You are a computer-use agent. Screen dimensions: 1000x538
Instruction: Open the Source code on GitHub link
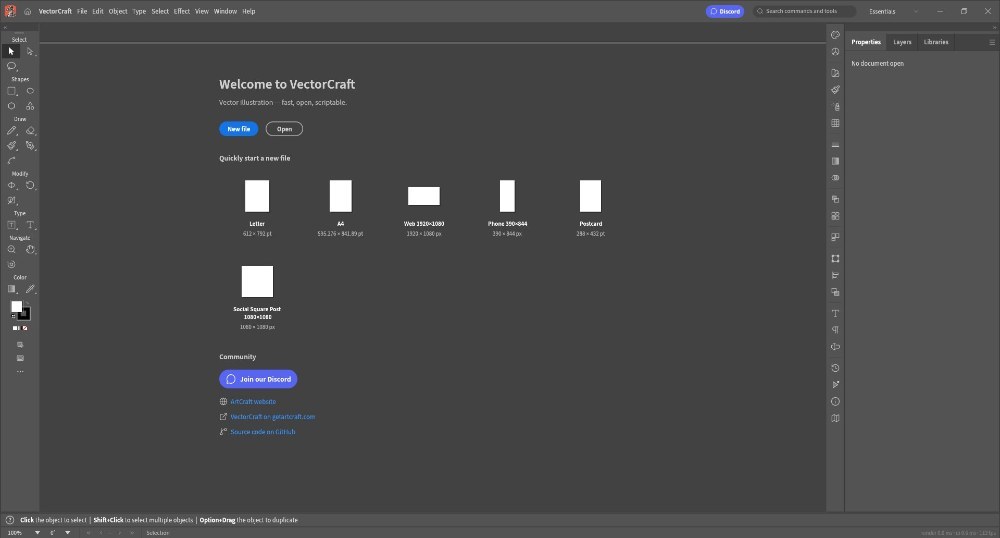263,432
